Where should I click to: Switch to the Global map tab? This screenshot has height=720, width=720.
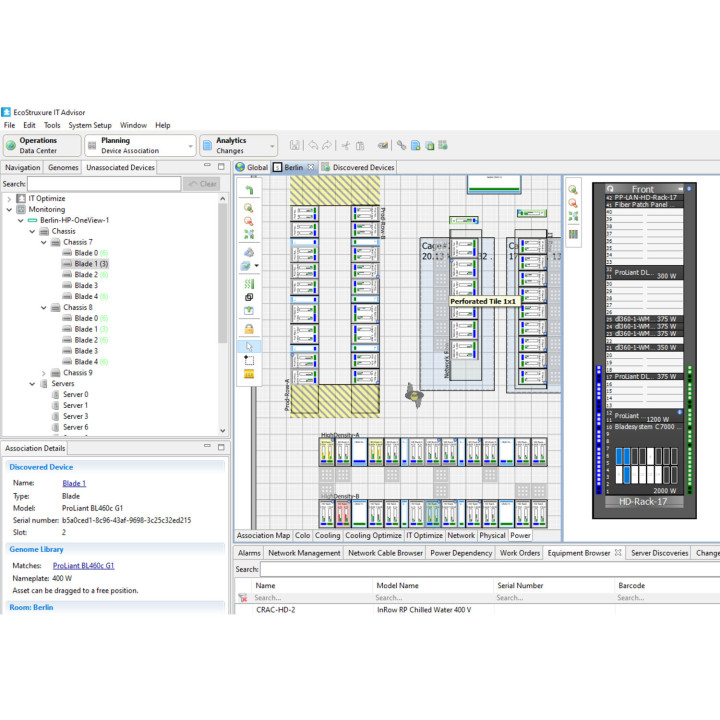252,168
